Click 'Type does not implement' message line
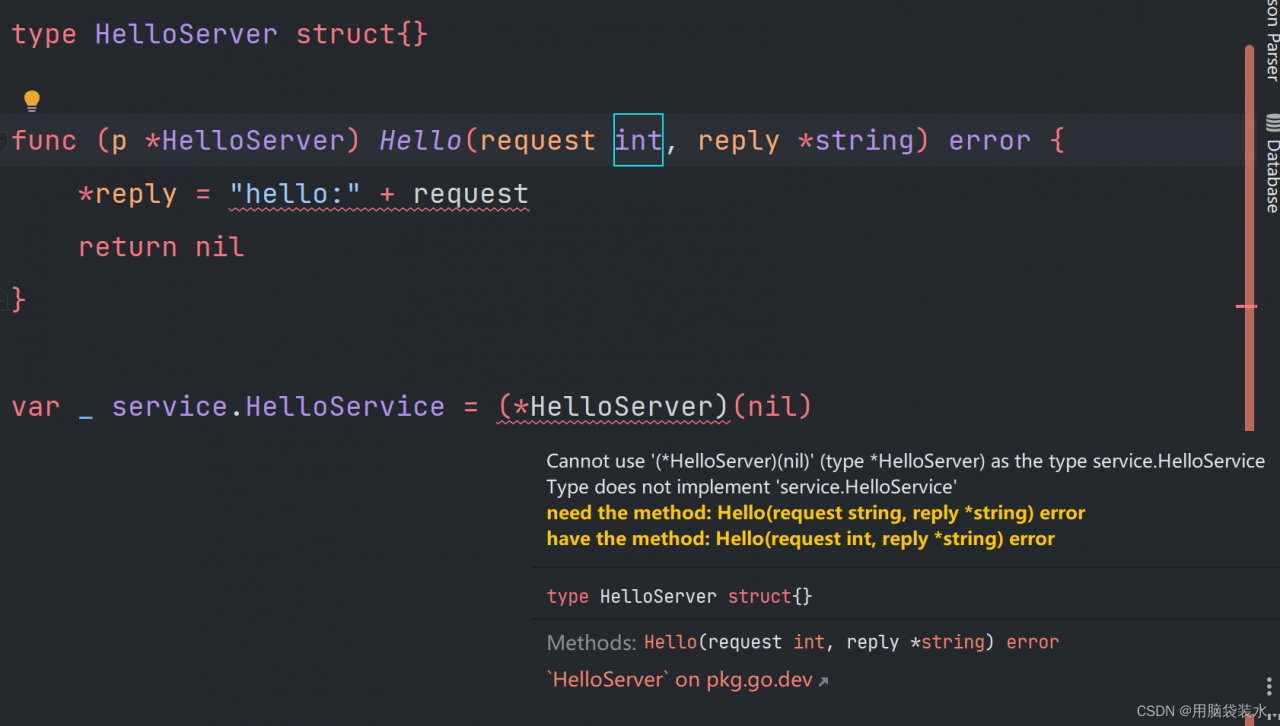1280x726 pixels. (x=752, y=487)
